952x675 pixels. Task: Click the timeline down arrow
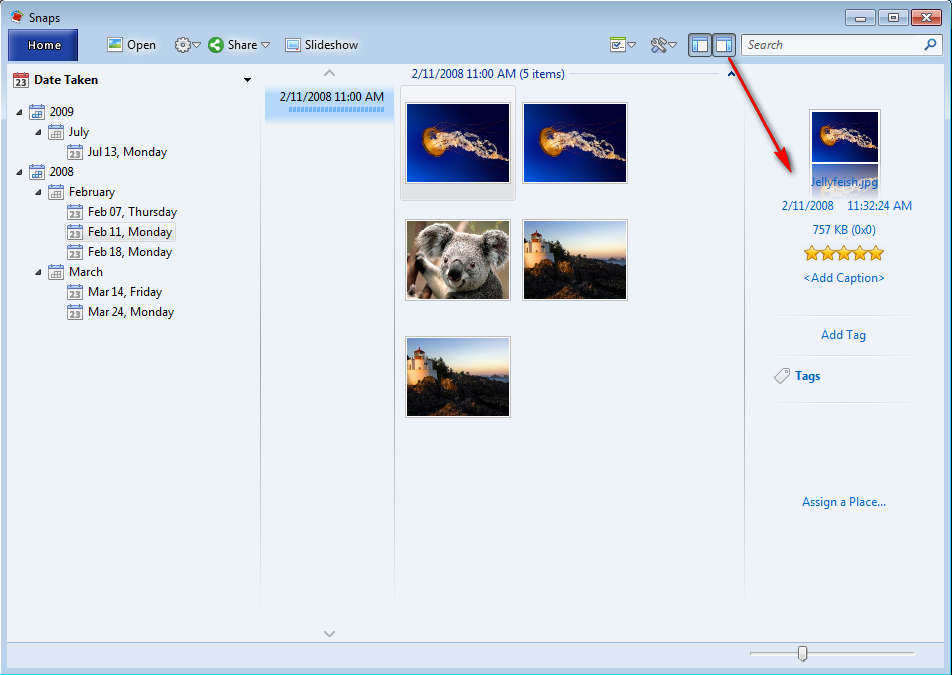tap(329, 634)
